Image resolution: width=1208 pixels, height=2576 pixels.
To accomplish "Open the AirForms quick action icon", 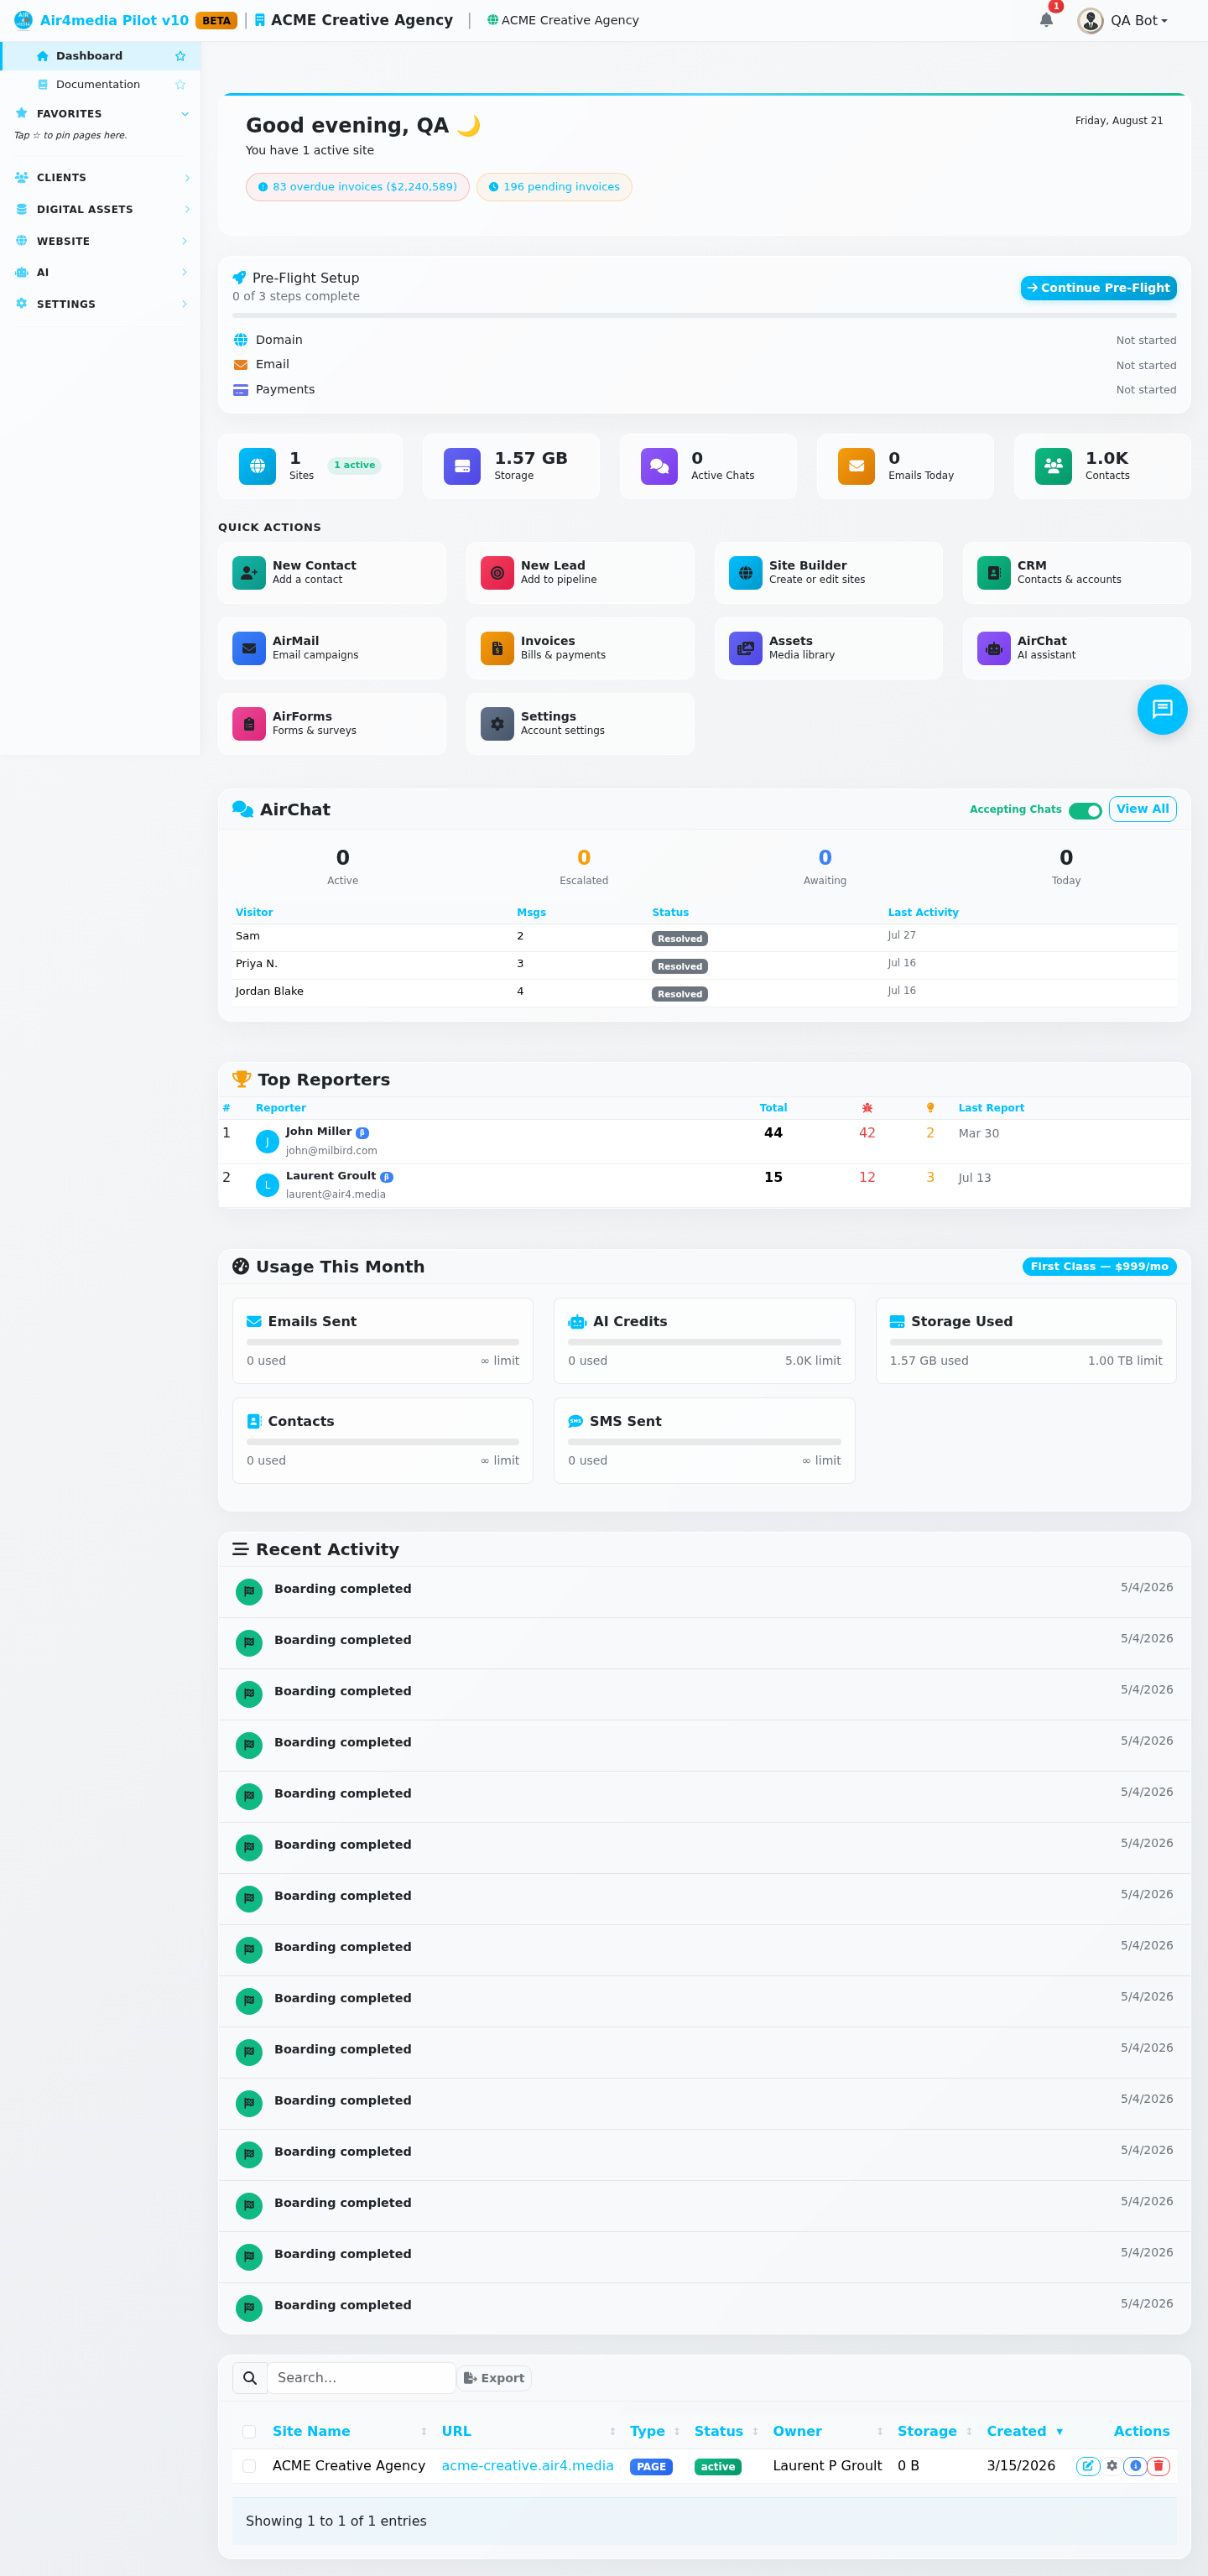I will click(249, 723).
